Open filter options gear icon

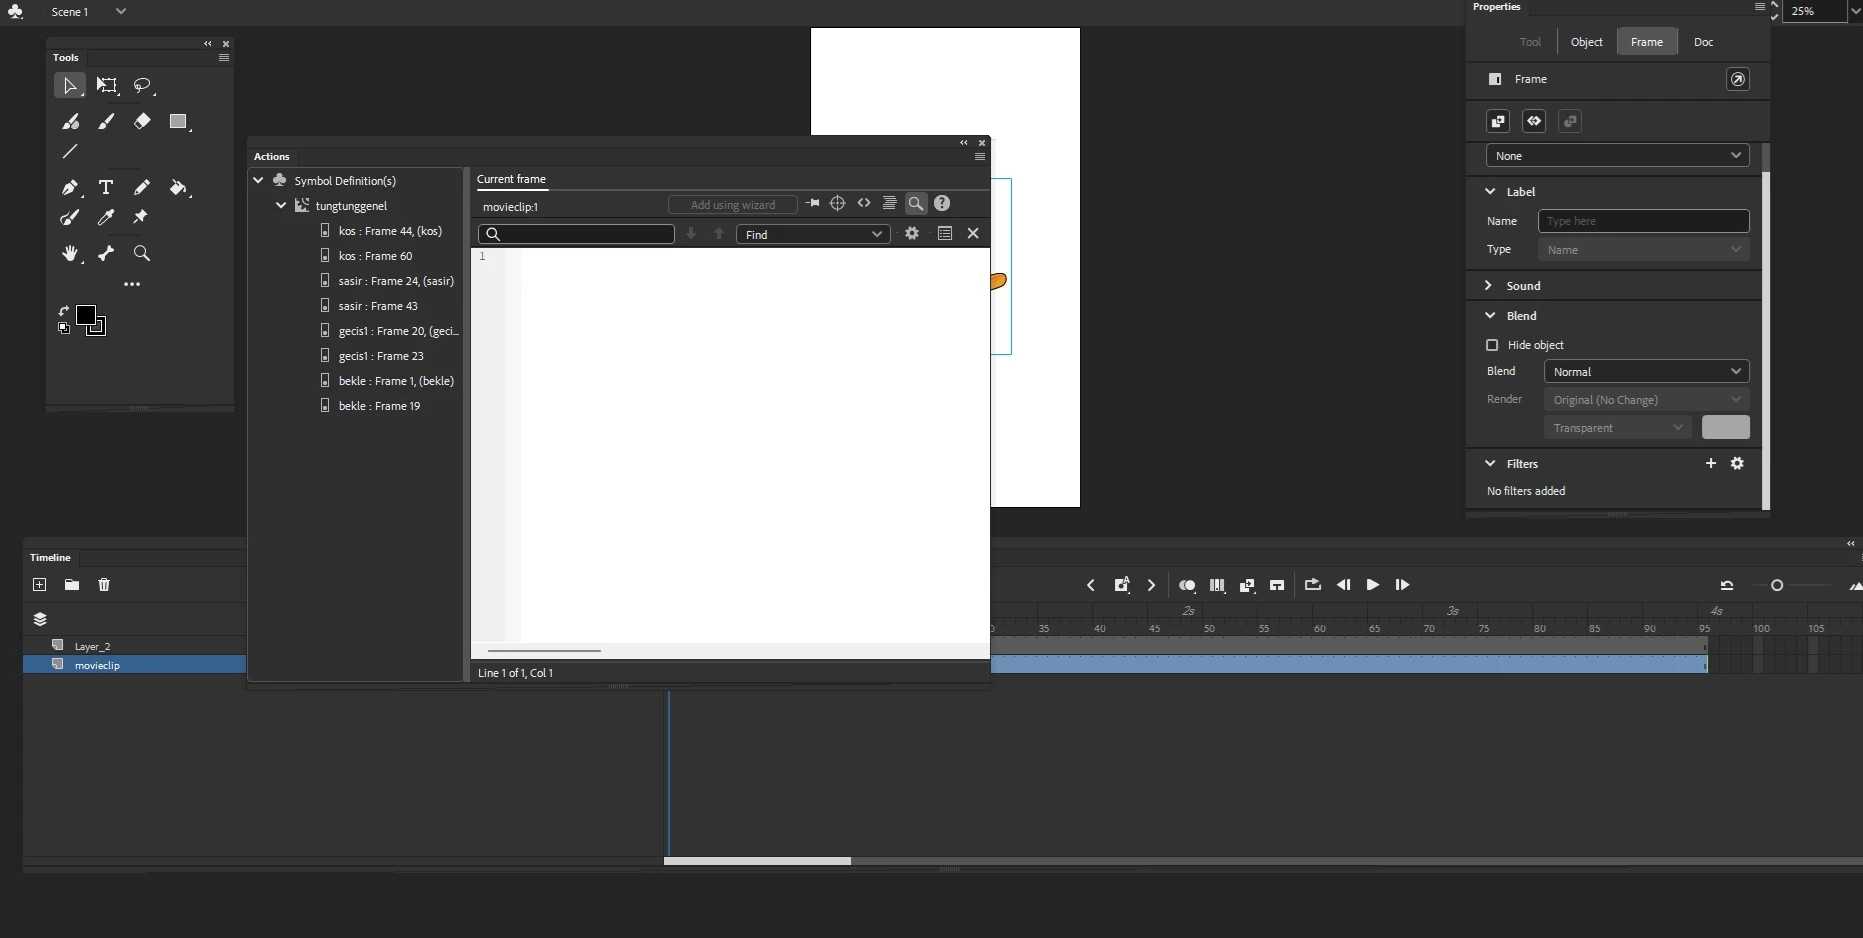1737,463
